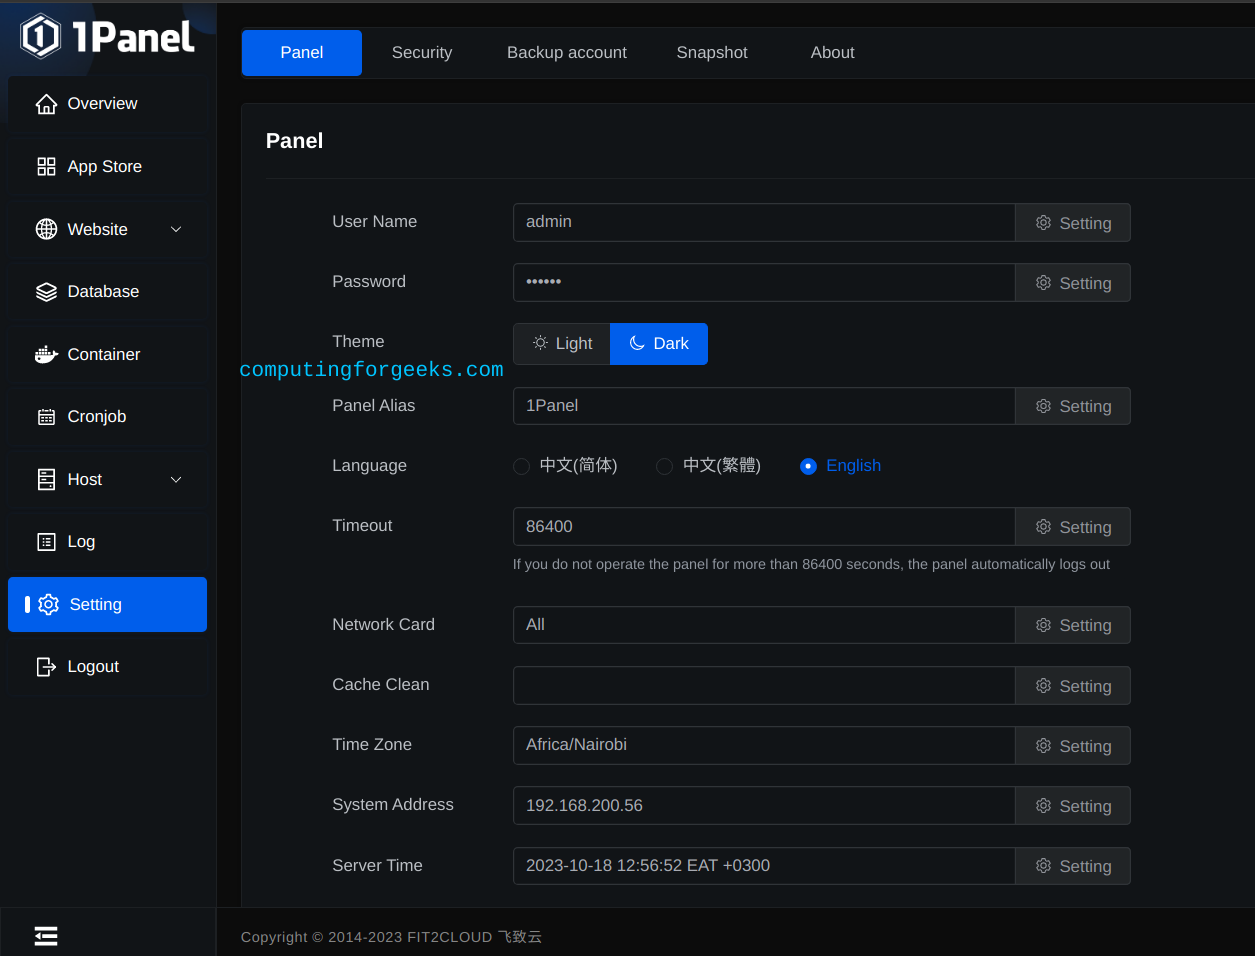
Task: Switch theme to Light
Action: 562,344
